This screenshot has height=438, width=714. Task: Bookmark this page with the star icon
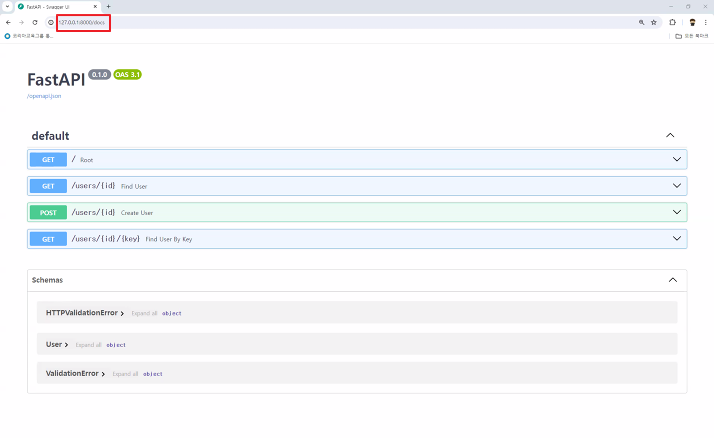654,22
